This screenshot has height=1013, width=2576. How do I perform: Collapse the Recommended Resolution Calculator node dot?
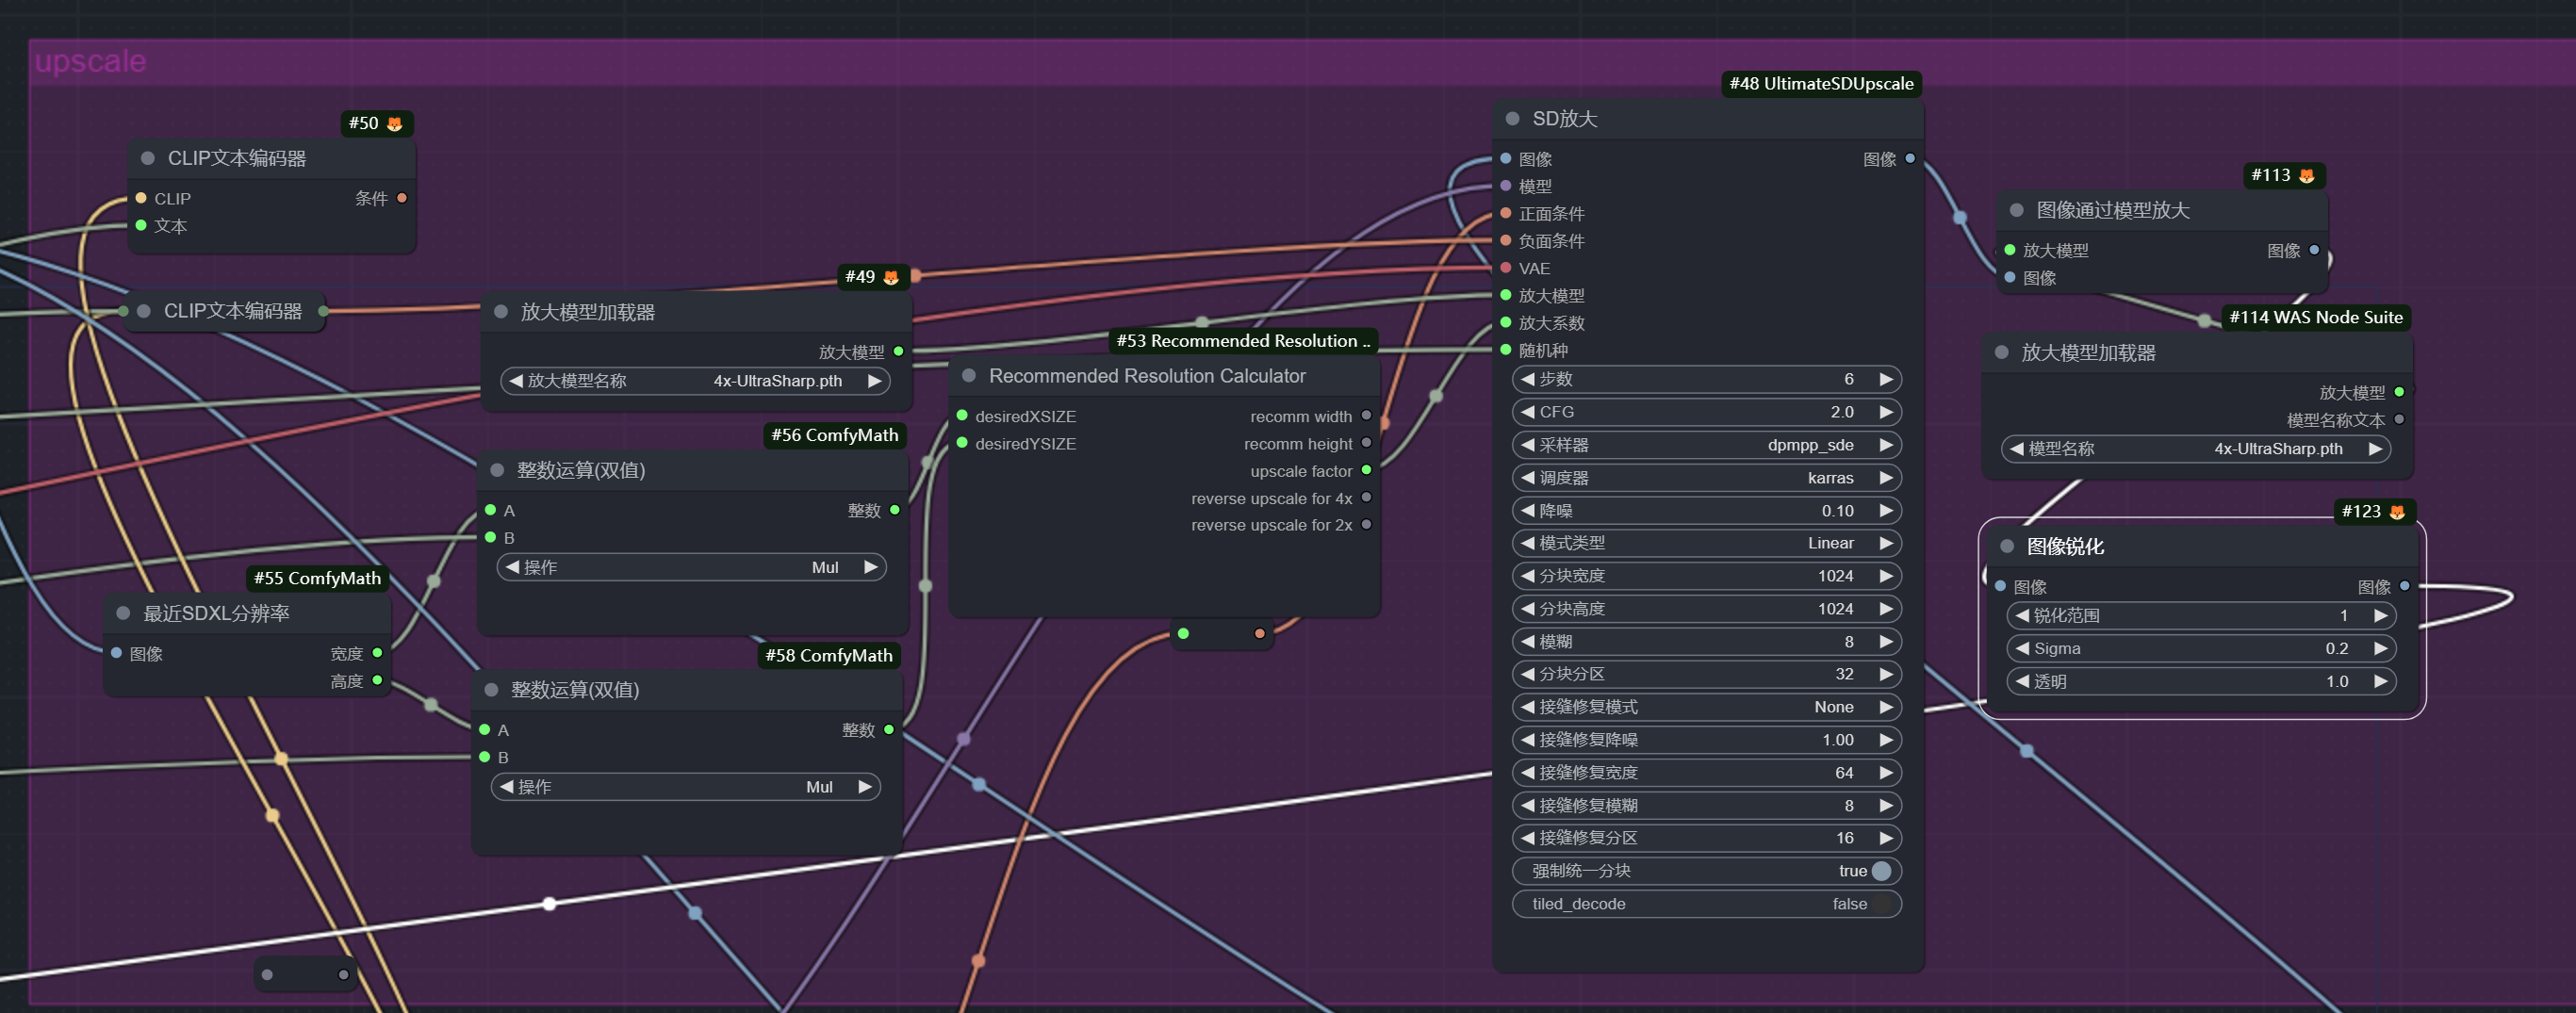pos(968,375)
